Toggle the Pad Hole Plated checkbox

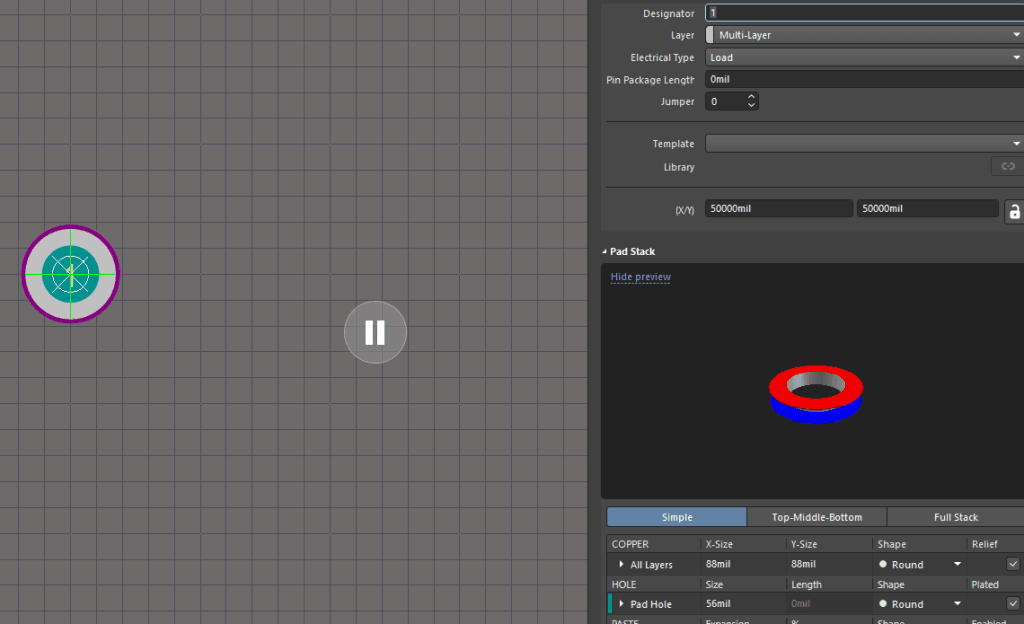pos(1013,604)
